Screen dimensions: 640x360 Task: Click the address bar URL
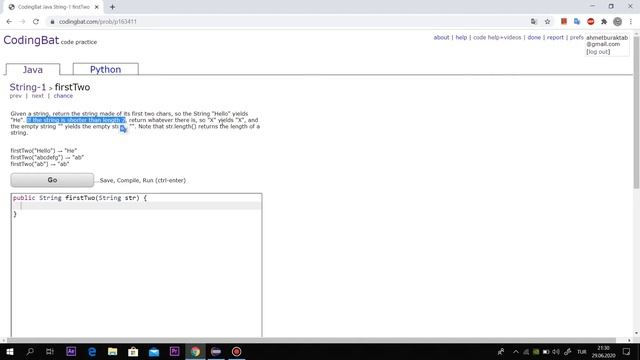tap(98, 22)
